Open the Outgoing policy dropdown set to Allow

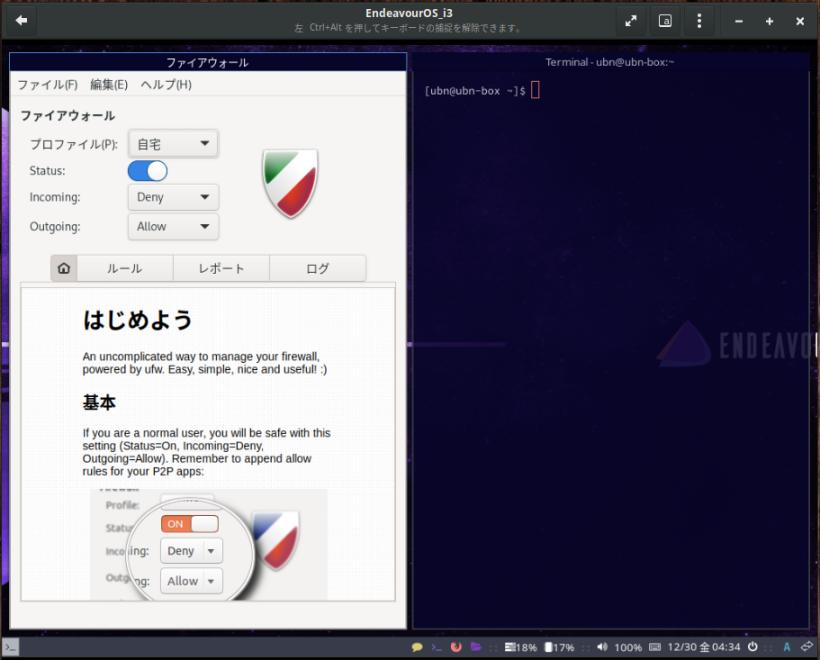point(173,226)
